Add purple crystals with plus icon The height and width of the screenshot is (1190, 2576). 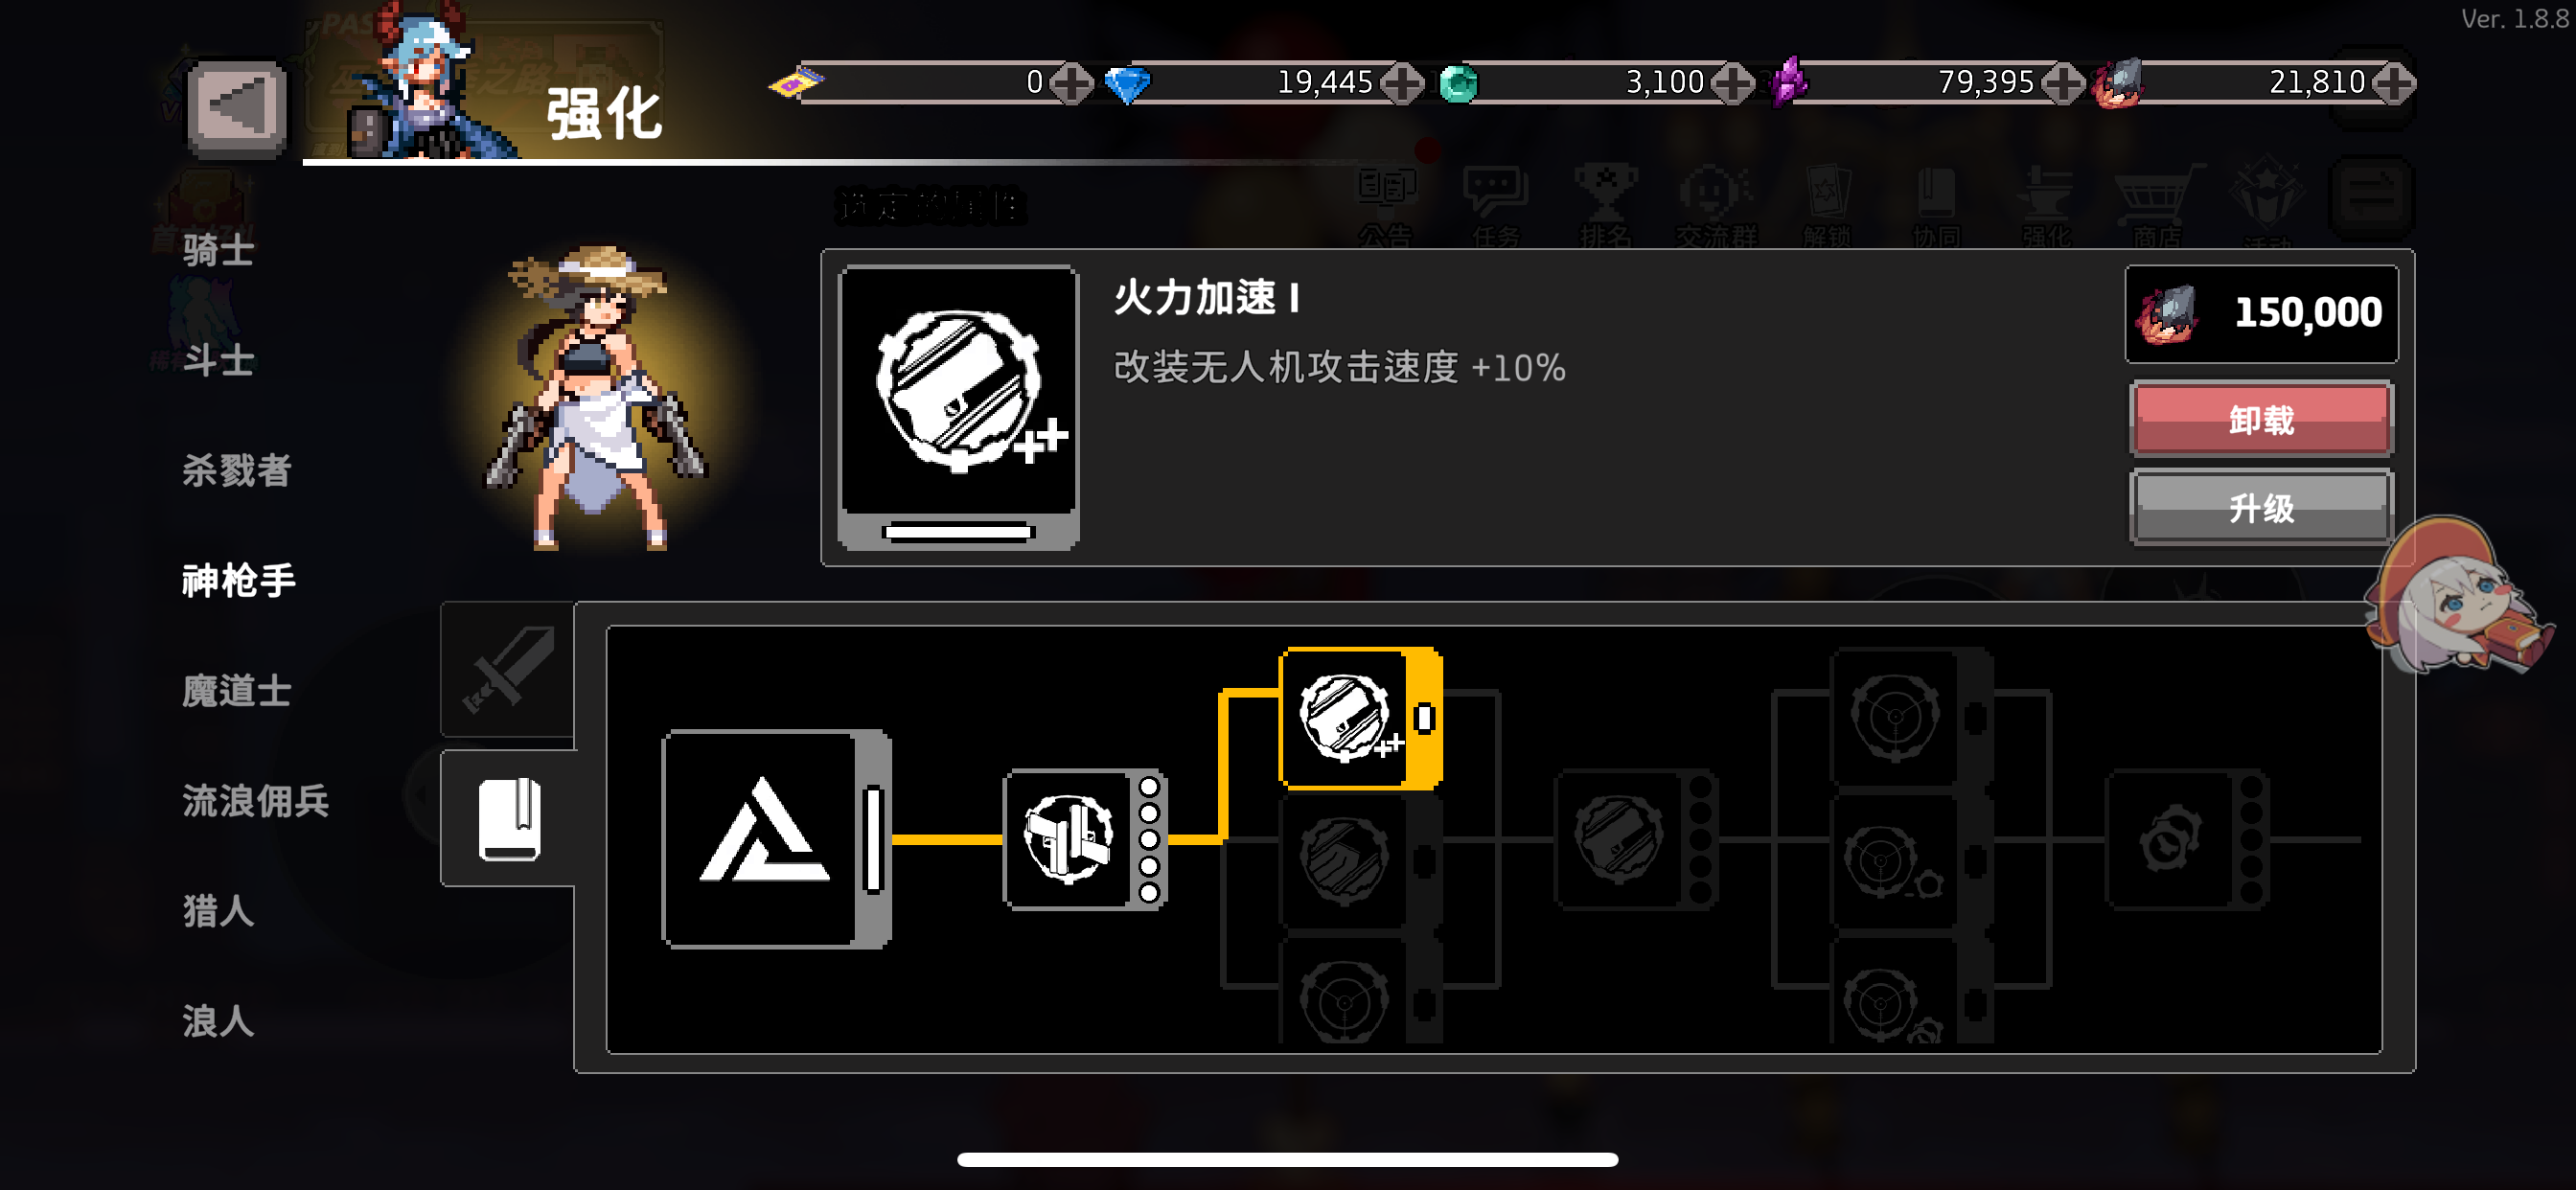(2064, 83)
